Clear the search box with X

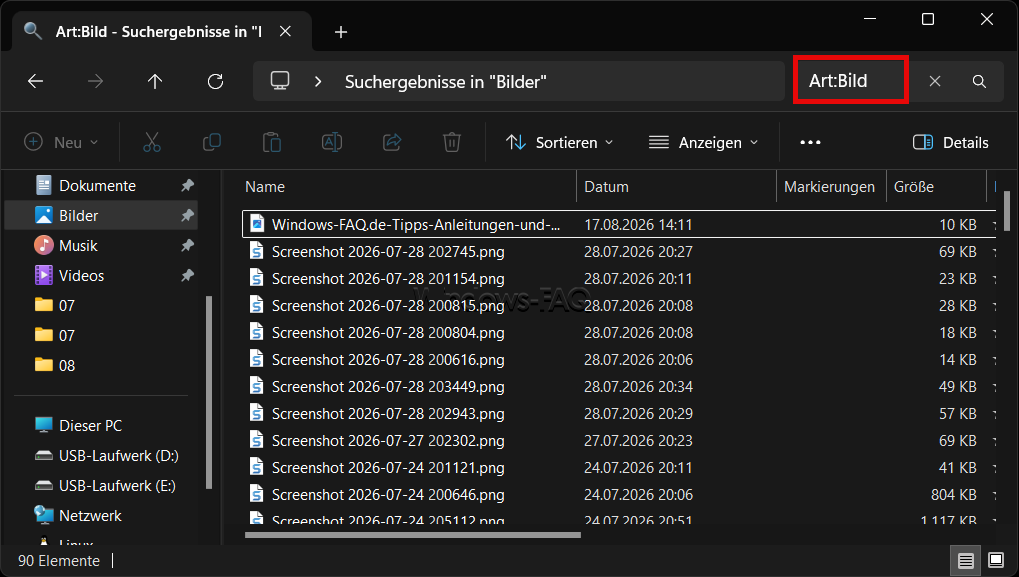coord(935,81)
